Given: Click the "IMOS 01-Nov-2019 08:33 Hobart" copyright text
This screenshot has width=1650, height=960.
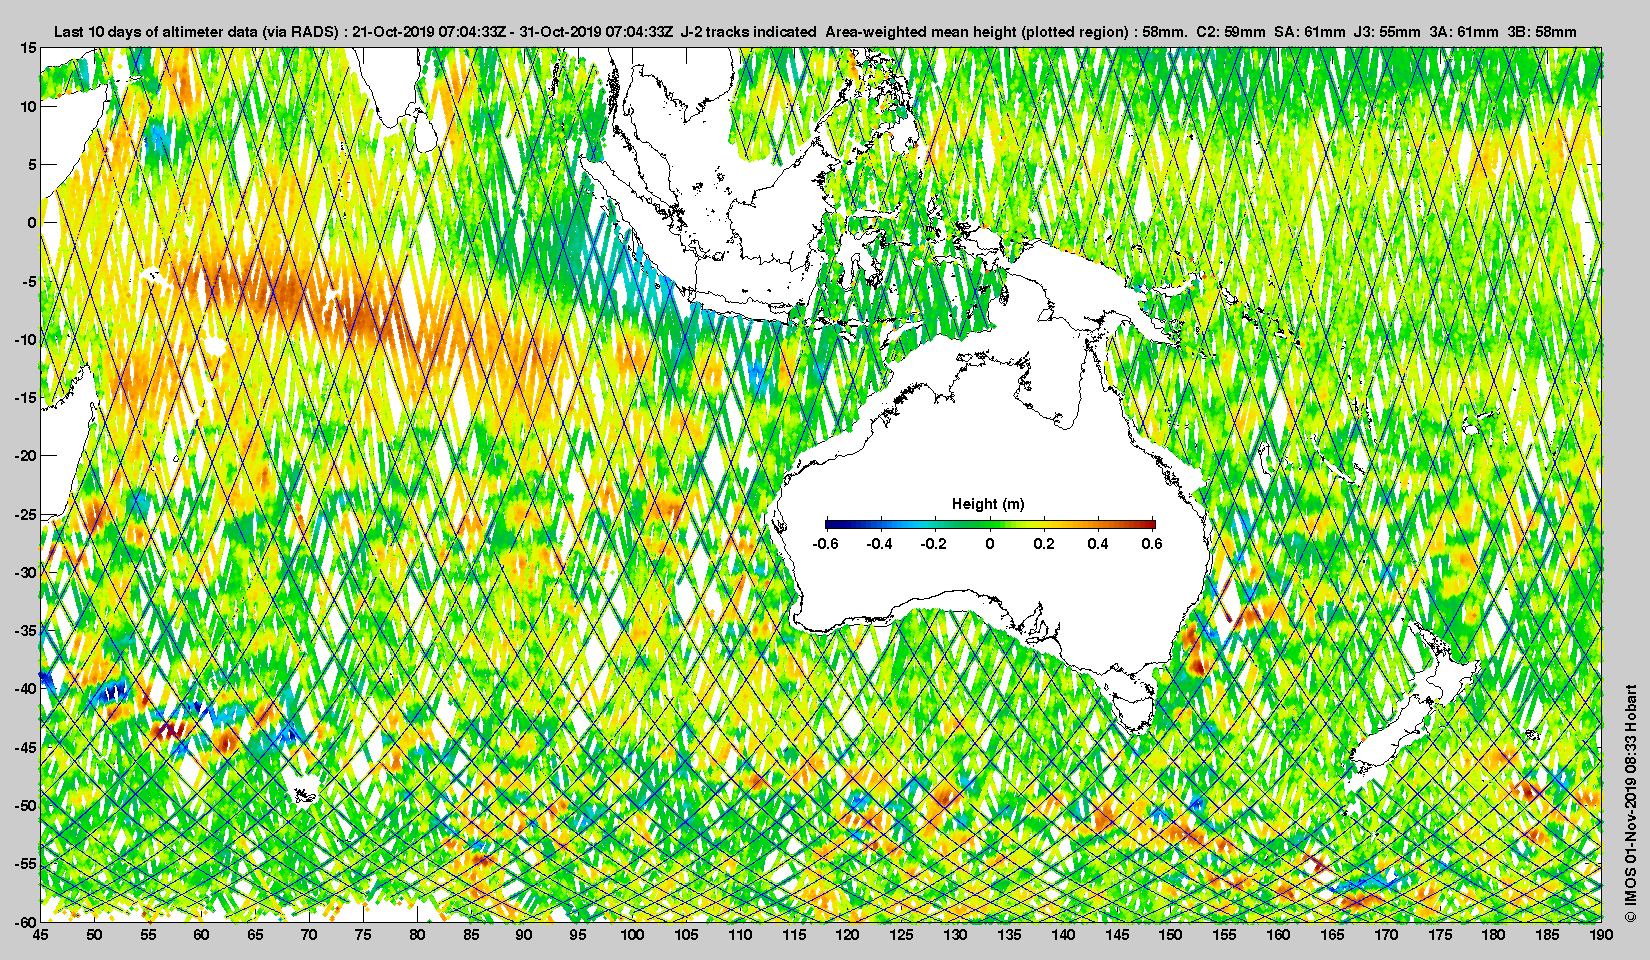Looking at the screenshot, I should tap(1631, 803).
